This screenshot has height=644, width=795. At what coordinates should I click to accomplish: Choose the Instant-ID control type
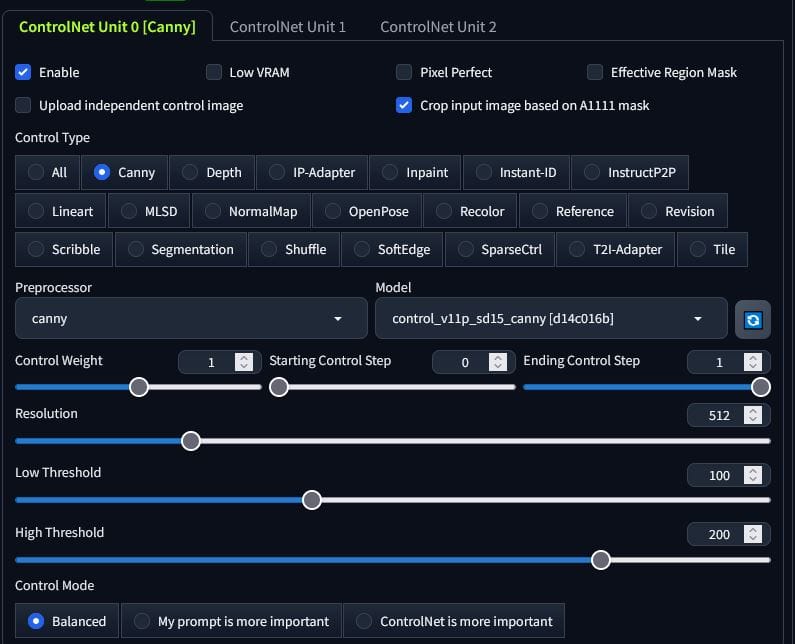[516, 172]
